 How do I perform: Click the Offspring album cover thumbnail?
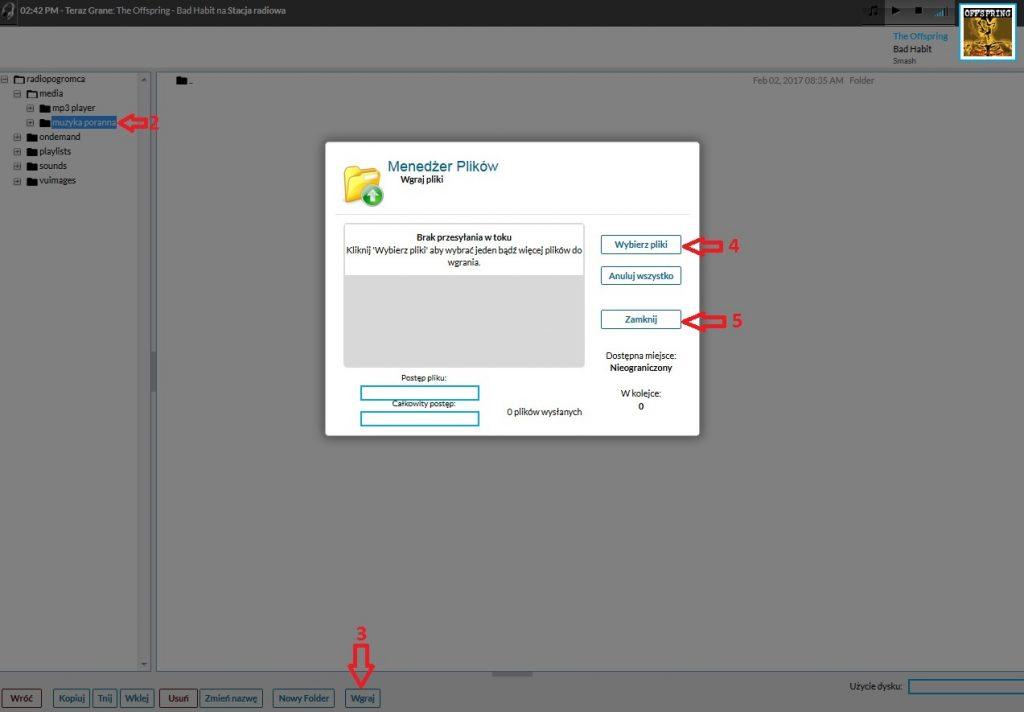(x=987, y=31)
